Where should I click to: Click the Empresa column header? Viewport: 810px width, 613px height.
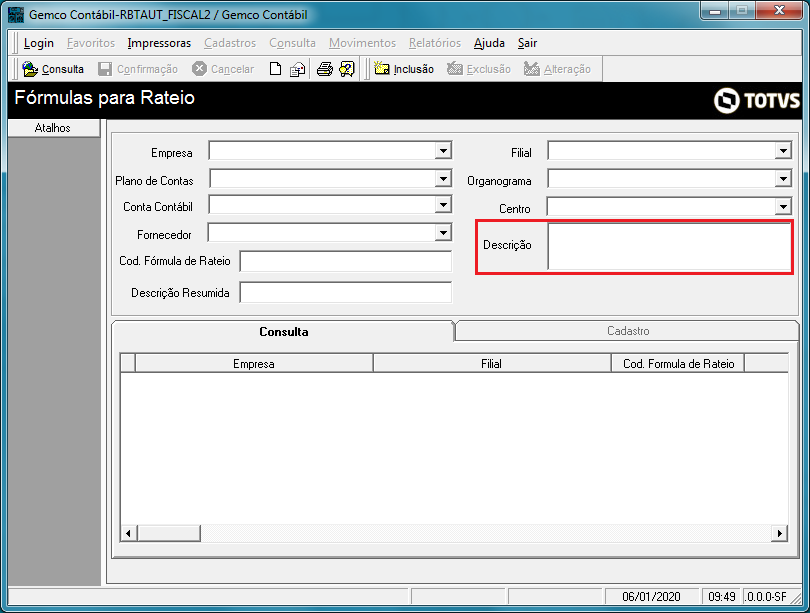point(254,364)
